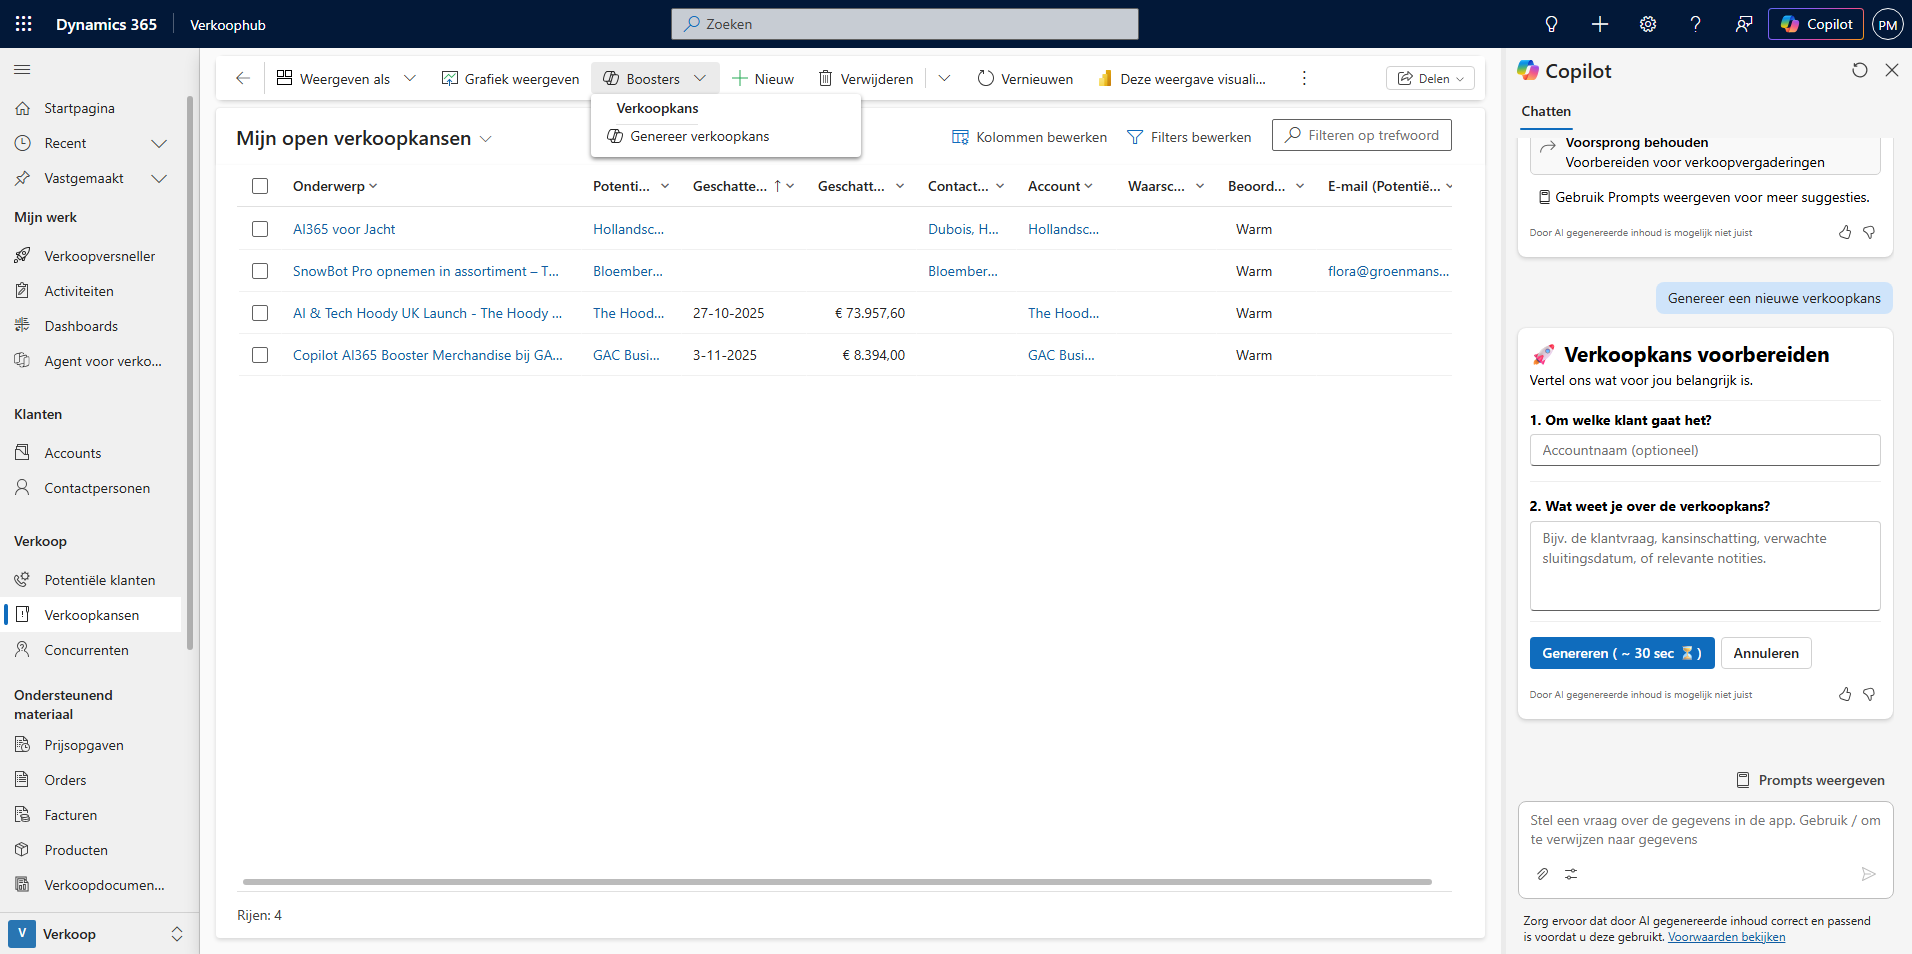Click the back arrow in the command bar
1912x954 pixels.
pyautogui.click(x=243, y=78)
